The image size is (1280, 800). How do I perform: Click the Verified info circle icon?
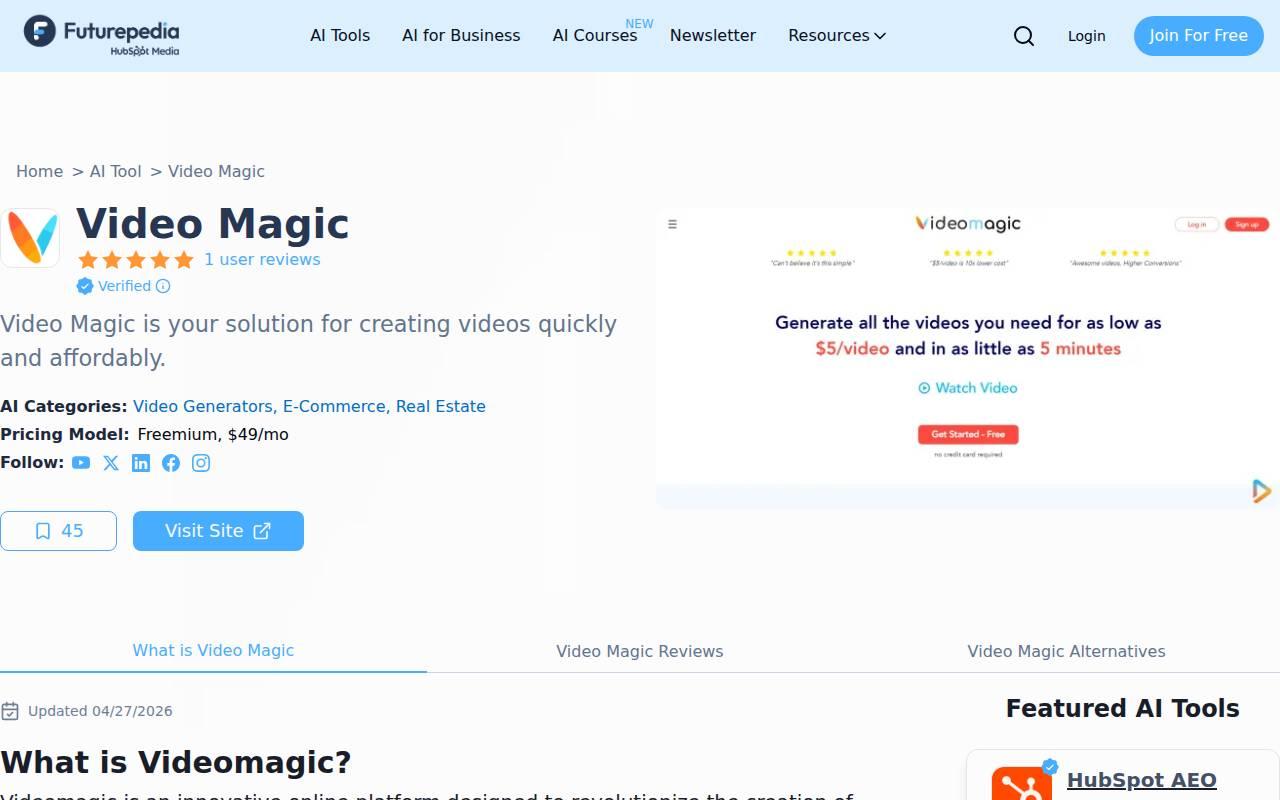163,286
